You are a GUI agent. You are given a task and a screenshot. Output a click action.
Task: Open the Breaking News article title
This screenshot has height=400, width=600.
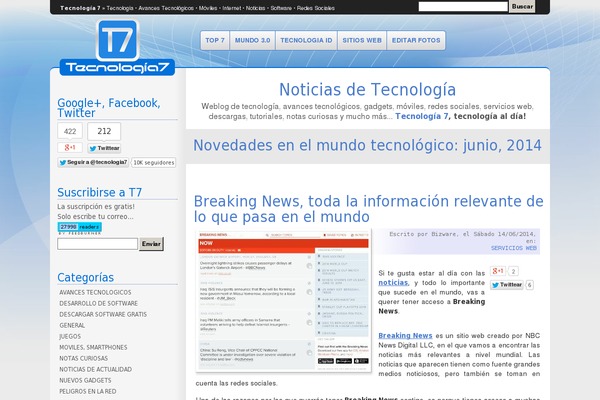368,209
